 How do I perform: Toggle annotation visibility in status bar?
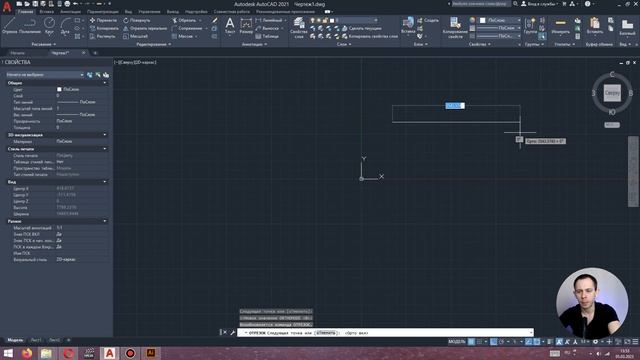click(559, 342)
